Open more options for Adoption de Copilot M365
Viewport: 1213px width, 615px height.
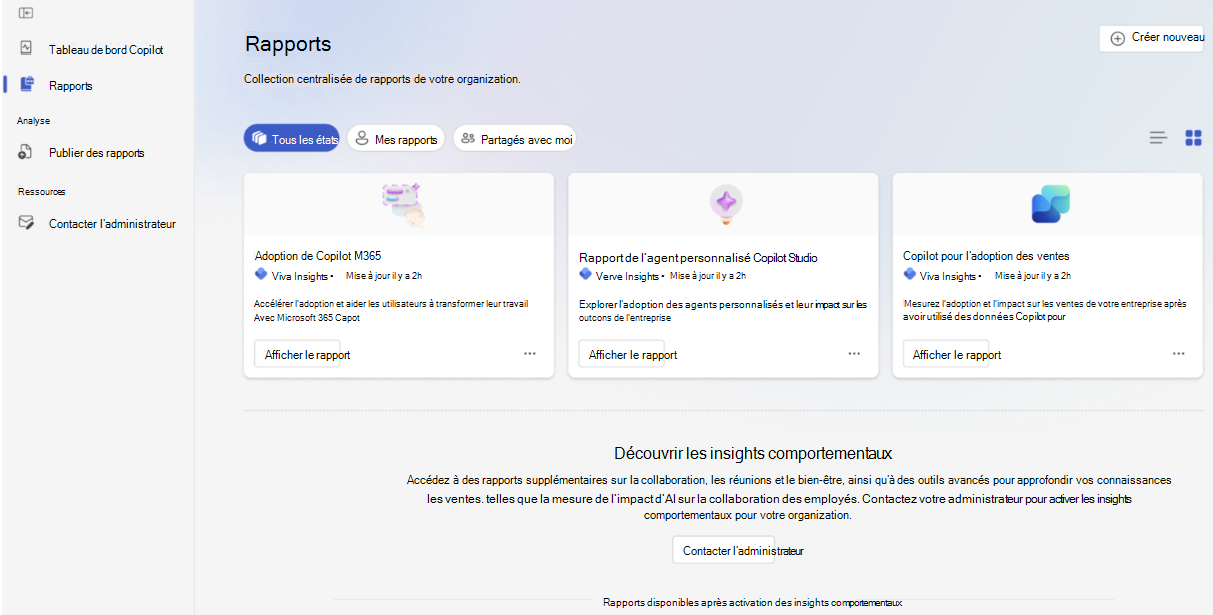[530, 353]
